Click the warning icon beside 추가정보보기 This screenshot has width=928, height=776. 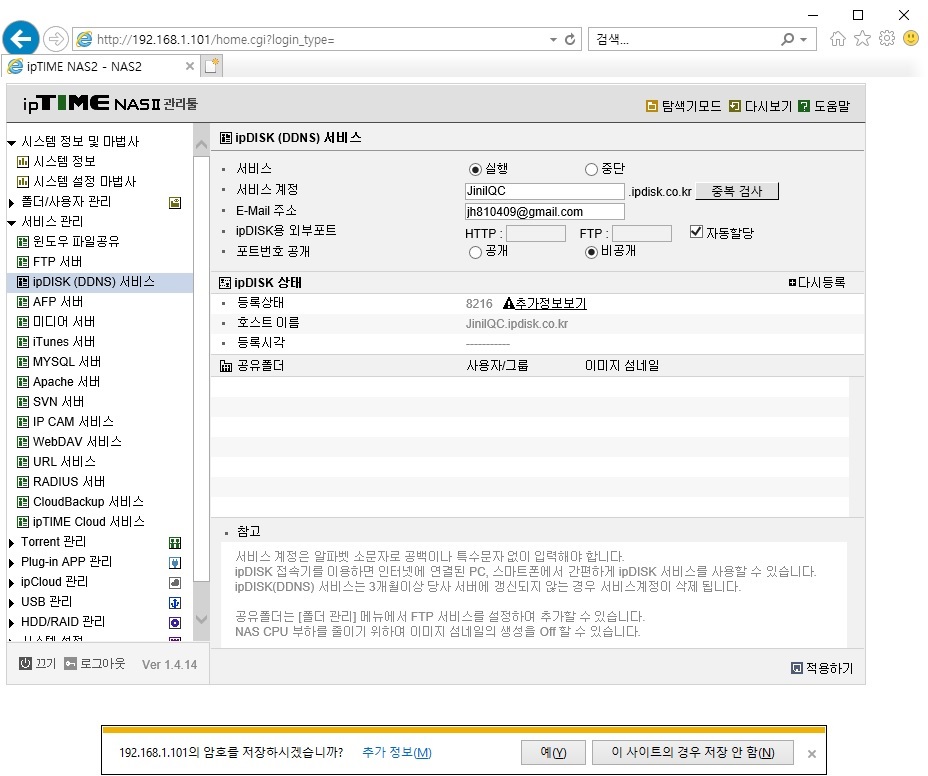508,304
